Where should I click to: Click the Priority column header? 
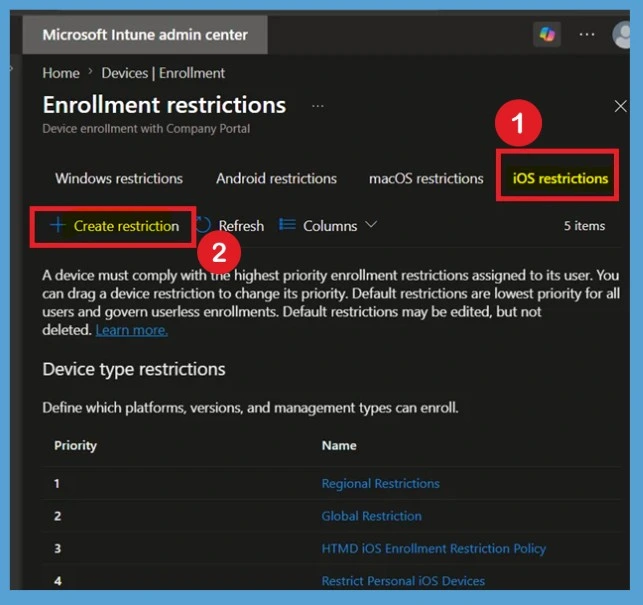coord(75,445)
